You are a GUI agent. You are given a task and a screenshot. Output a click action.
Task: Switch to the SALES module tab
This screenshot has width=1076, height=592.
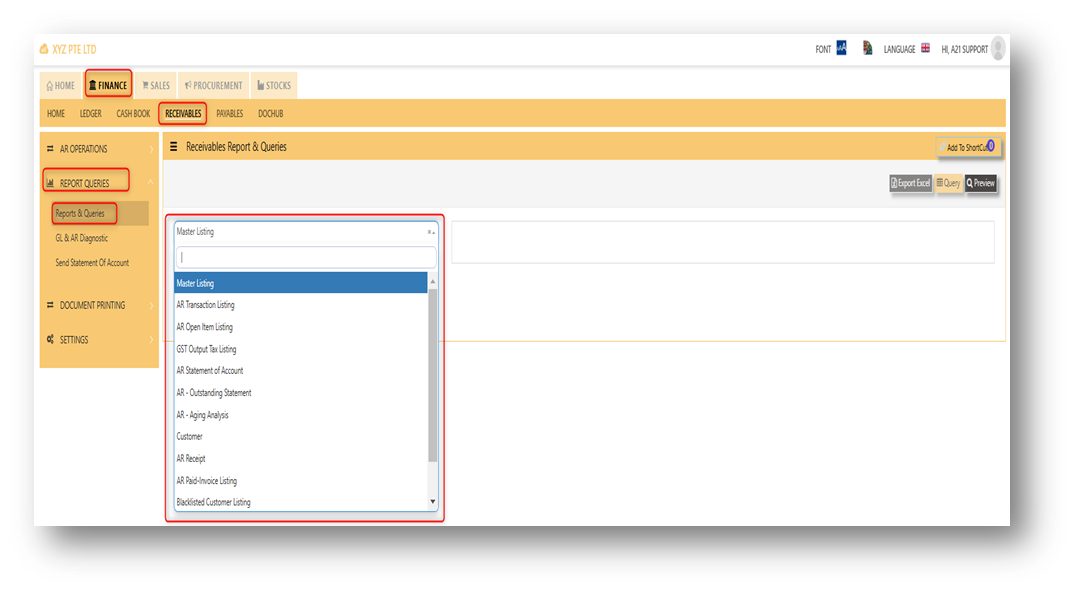tap(156, 86)
